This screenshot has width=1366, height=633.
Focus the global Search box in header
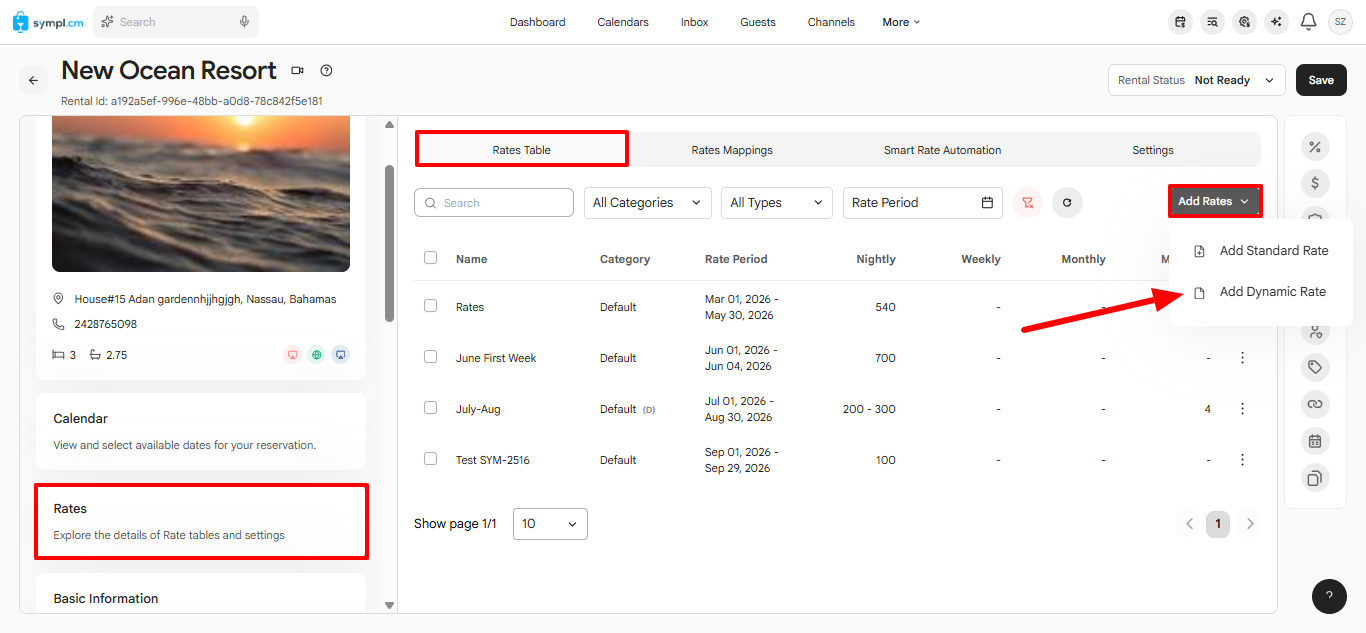(175, 22)
